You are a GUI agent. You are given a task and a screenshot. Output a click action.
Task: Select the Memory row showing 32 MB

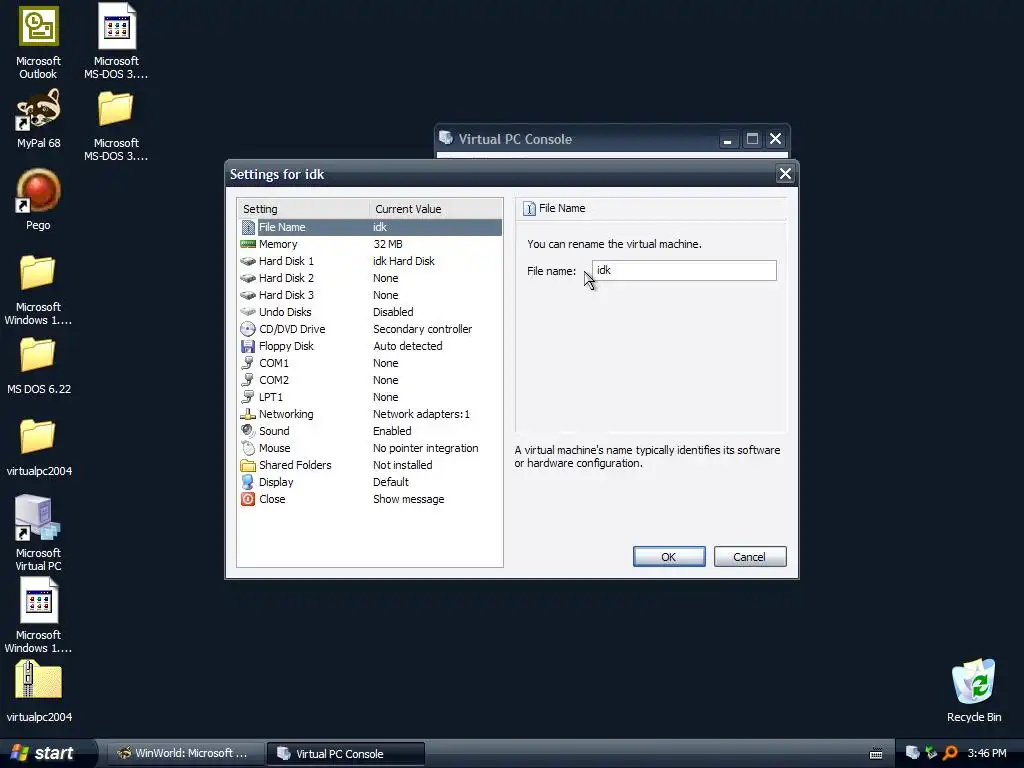[x=370, y=244]
